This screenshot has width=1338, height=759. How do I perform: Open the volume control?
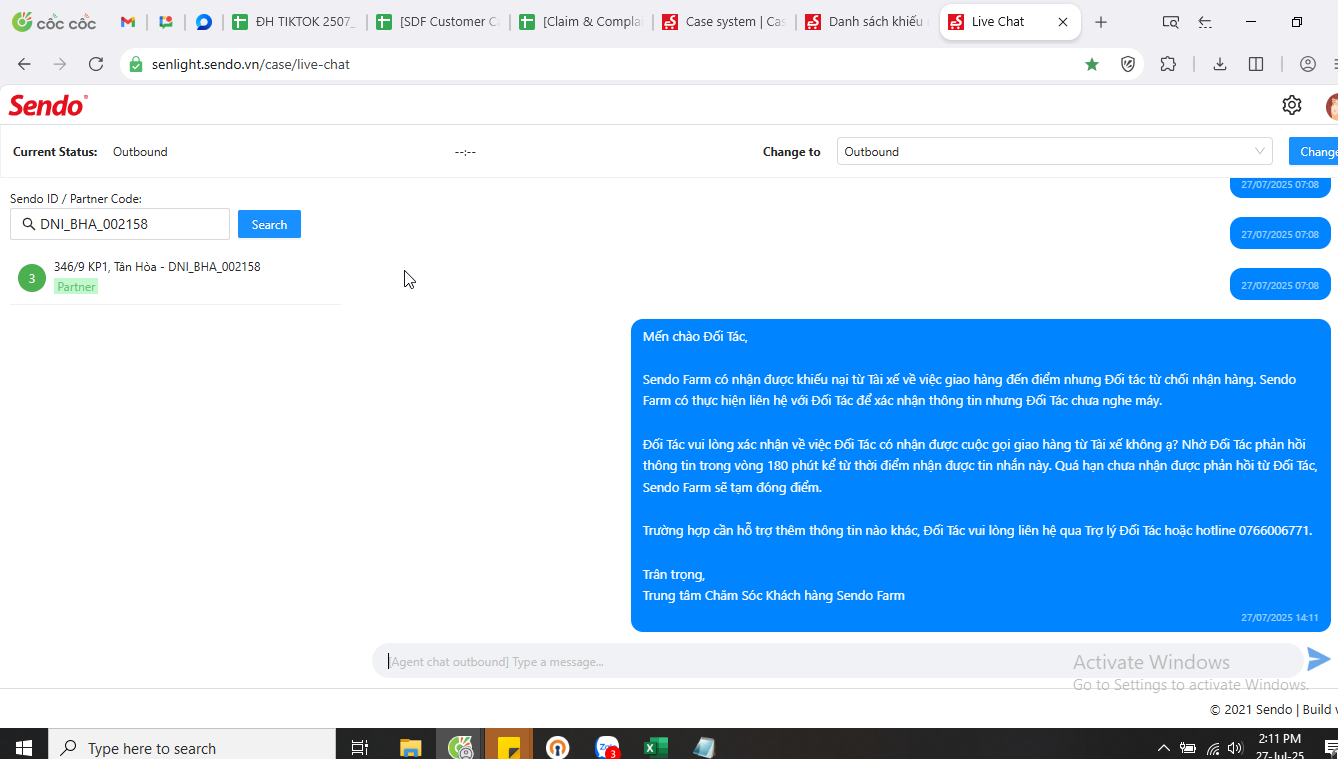coord(1236,747)
